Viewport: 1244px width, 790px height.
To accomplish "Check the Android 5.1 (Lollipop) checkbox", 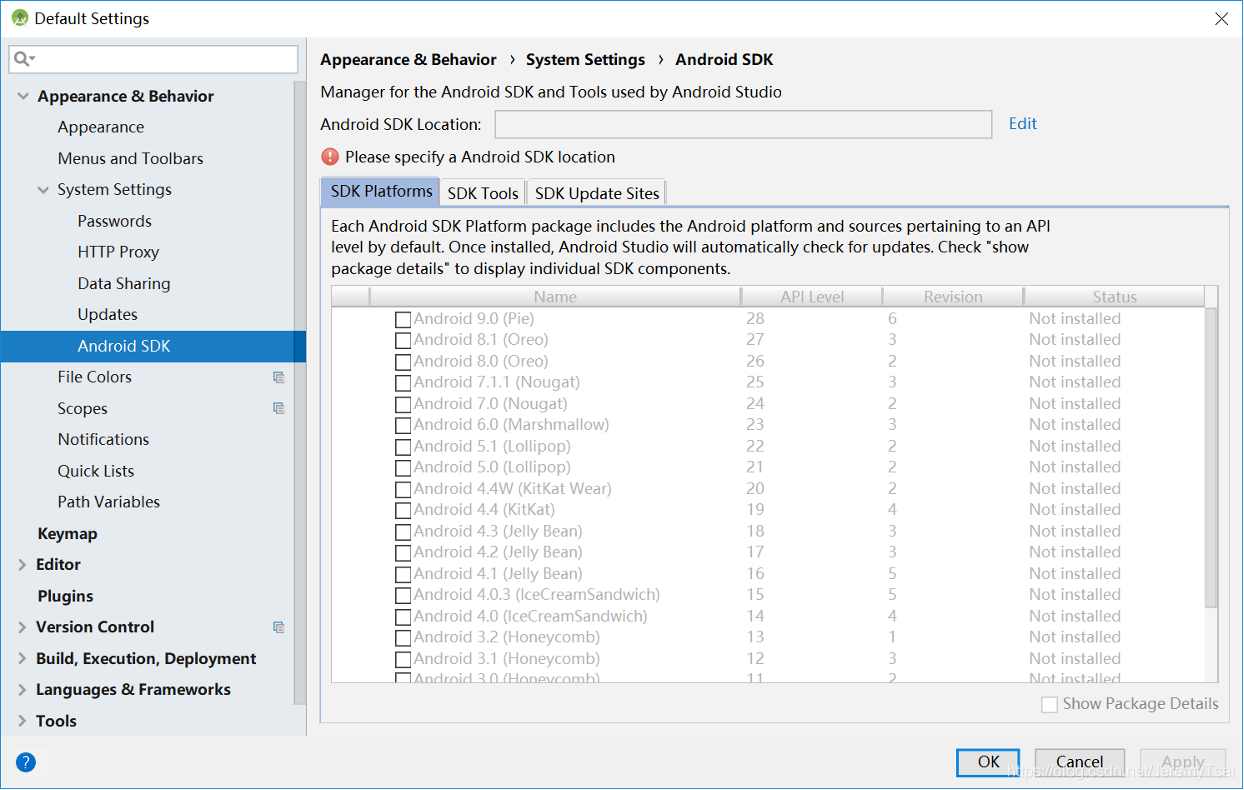I will tap(403, 447).
